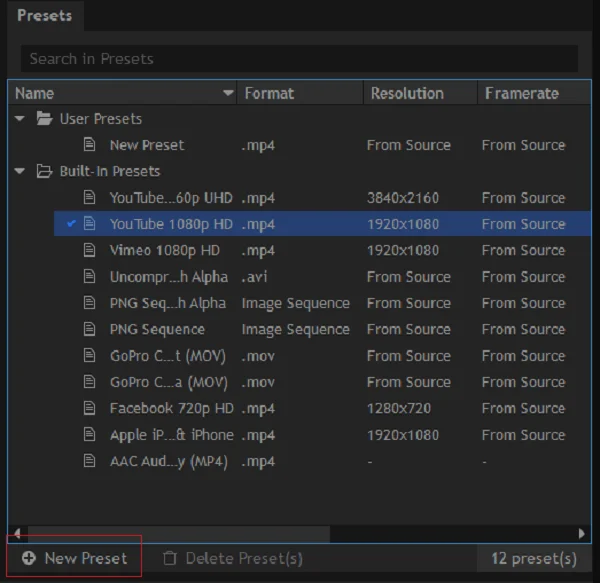This screenshot has height=583, width=600.
Task: Select the Apple iP...& iPhone preset name
Action: 172,435
